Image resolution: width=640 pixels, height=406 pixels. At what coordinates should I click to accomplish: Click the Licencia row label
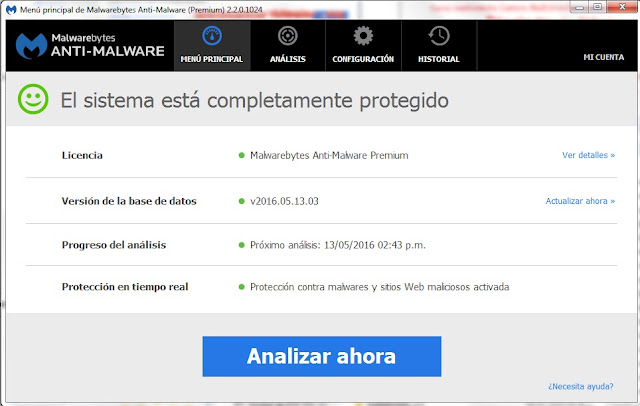[82, 155]
